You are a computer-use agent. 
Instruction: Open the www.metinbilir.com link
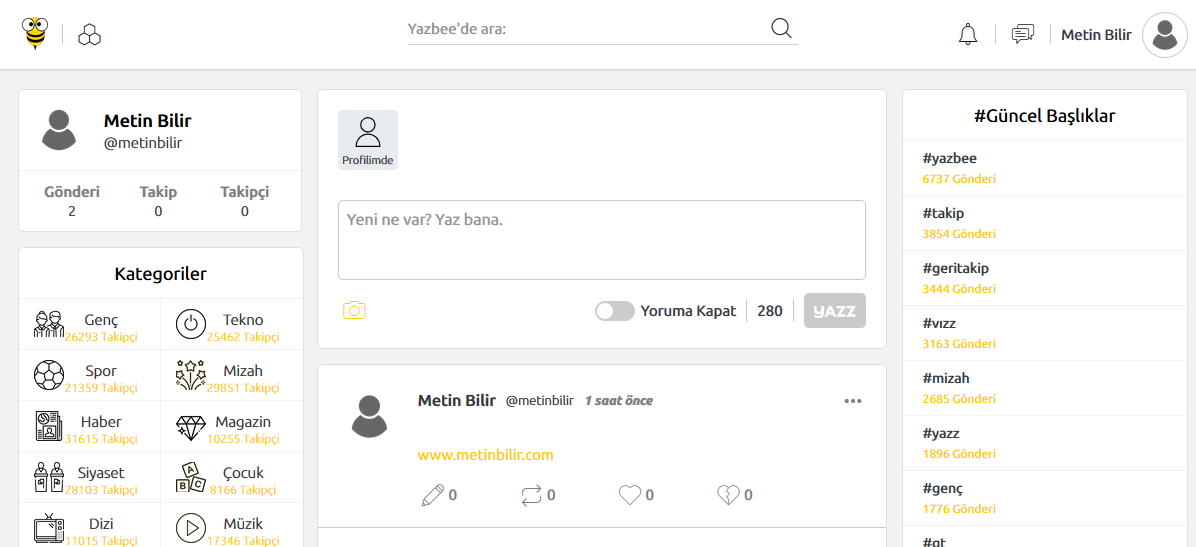(485, 455)
